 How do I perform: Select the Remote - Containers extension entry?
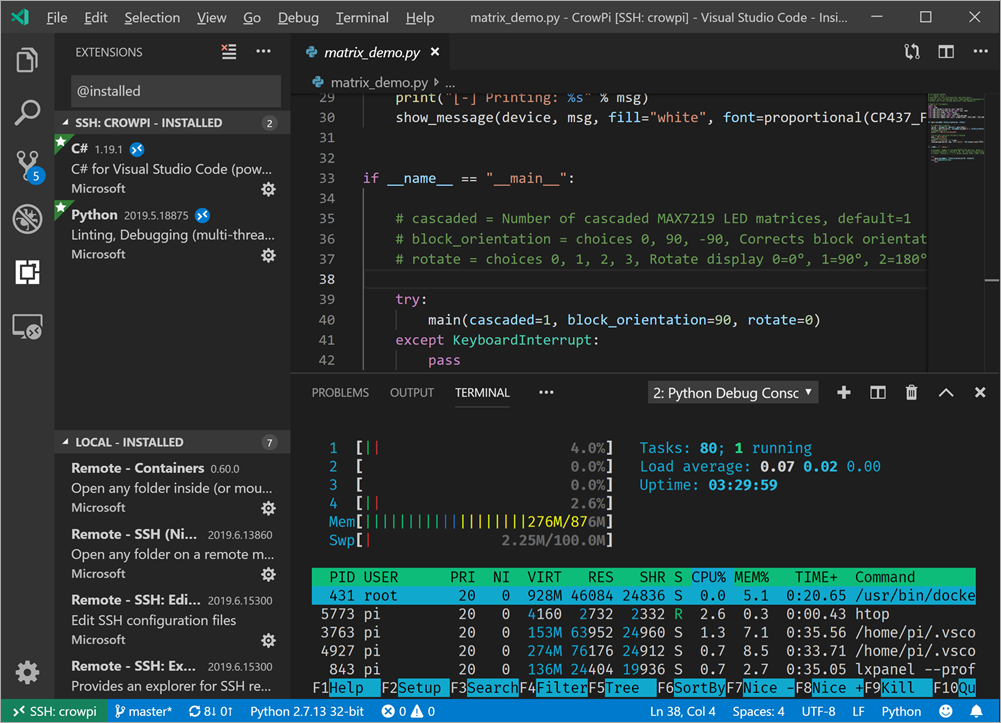[172, 488]
